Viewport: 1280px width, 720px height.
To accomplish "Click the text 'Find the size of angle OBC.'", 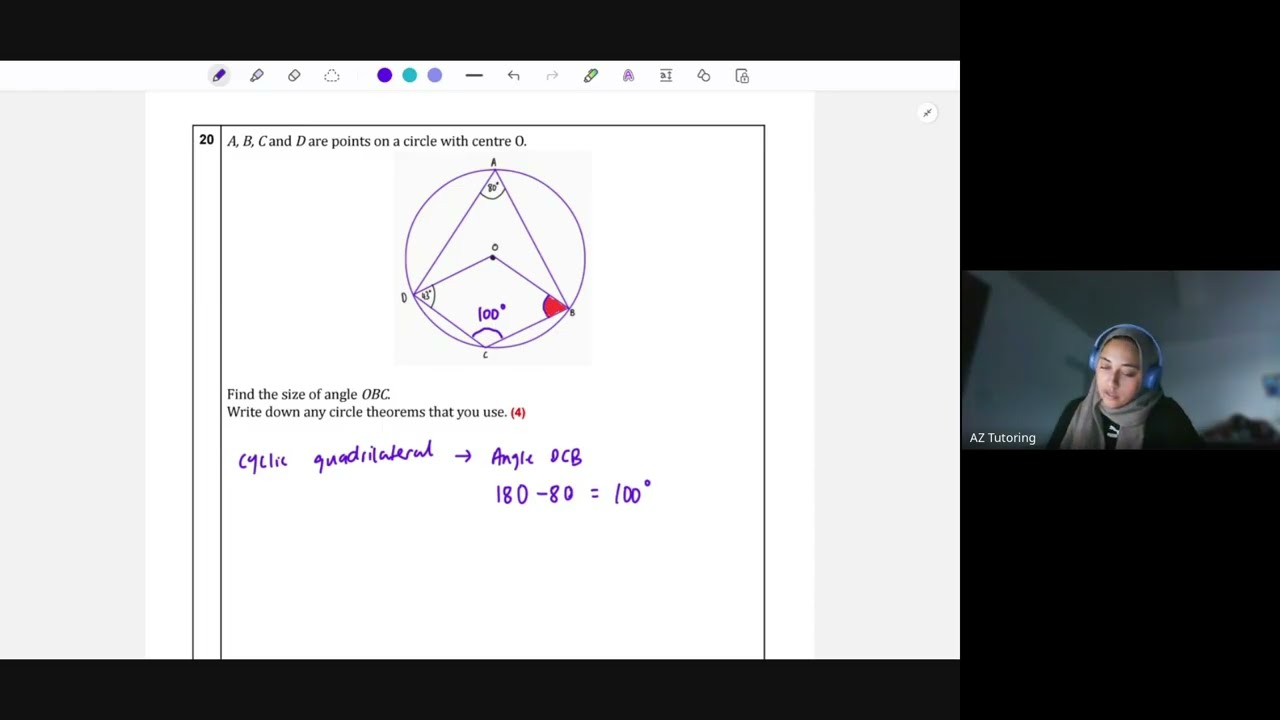I will pyautogui.click(x=308, y=395).
